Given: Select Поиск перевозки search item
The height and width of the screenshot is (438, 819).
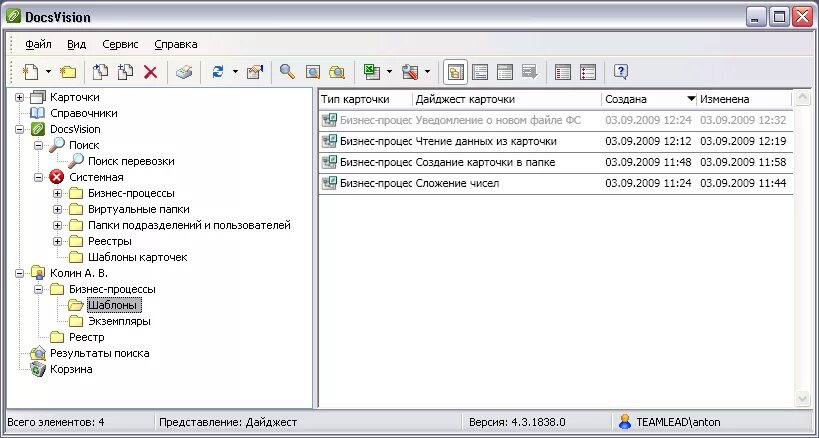Looking at the screenshot, I should [131, 161].
